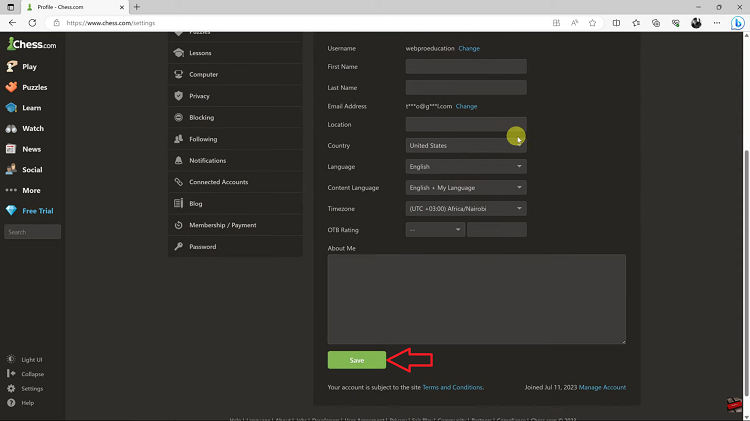Viewport: 750px width, 421px height.
Task: Open the Country dropdown showing United States
Action: pos(466,145)
